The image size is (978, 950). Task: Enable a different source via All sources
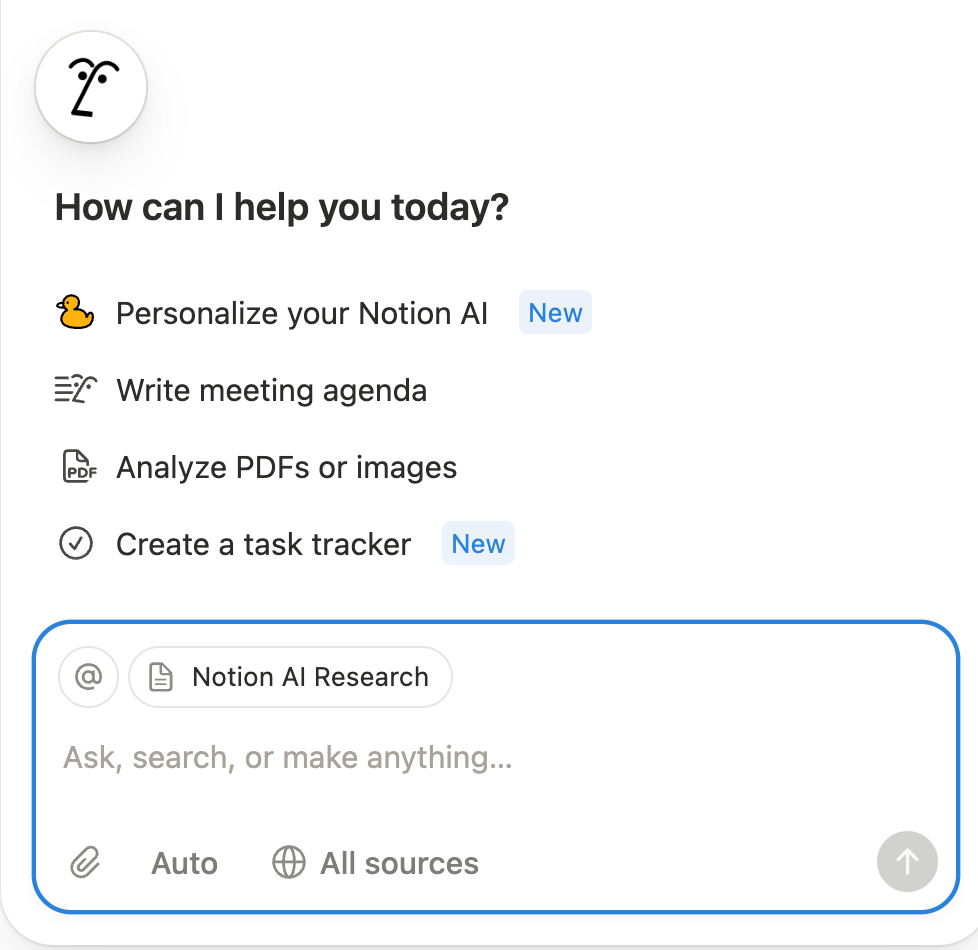399,862
